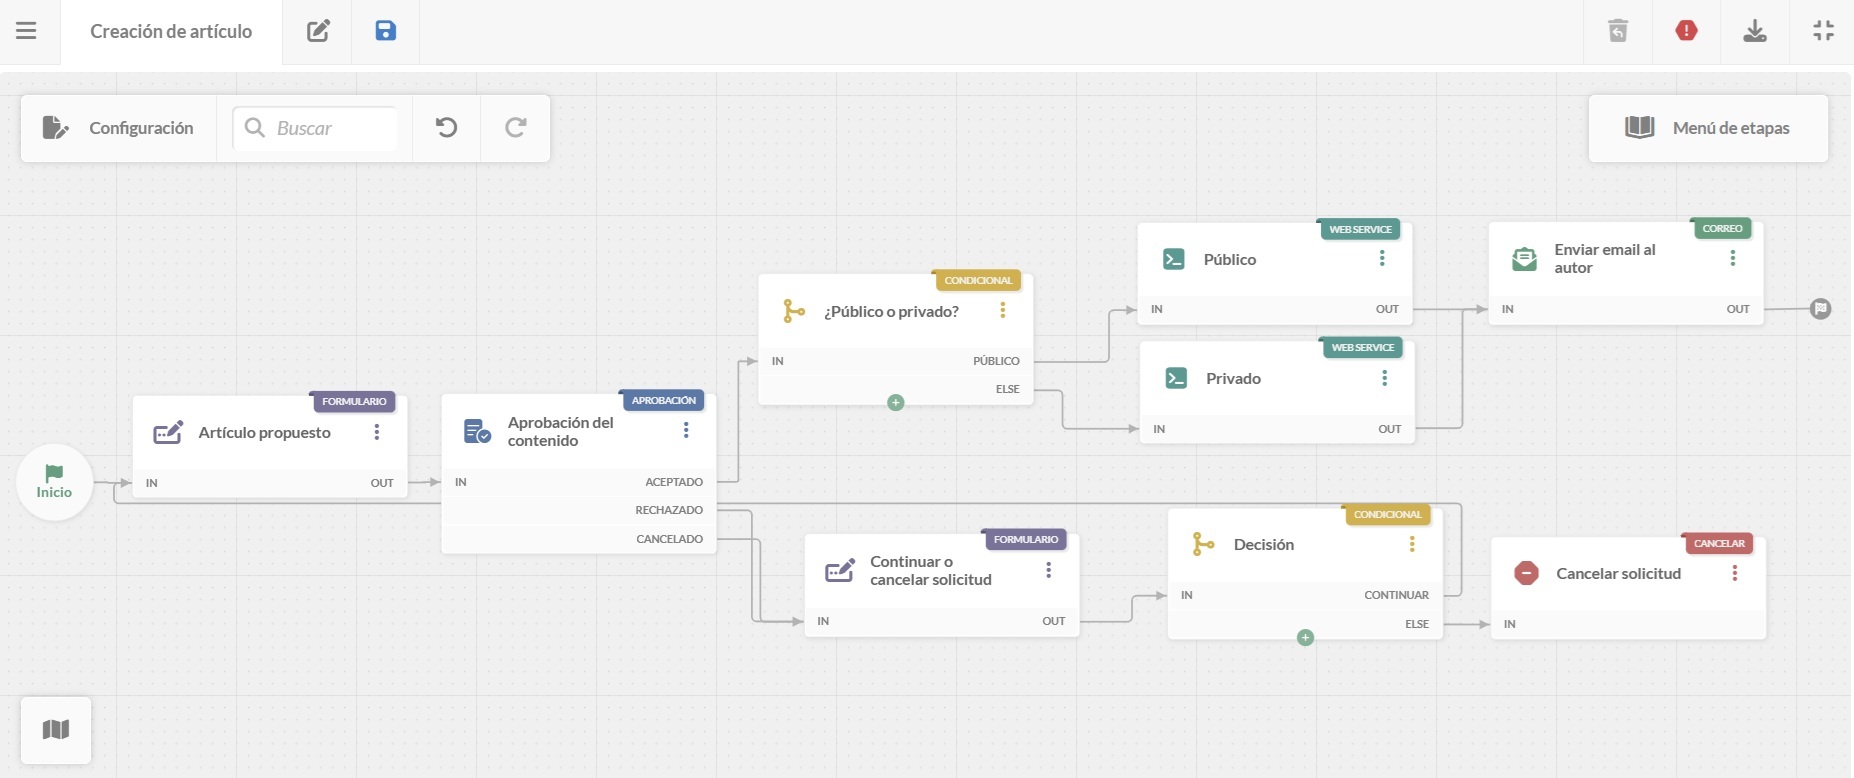The width and height of the screenshot is (1854, 778).
Task: Click the form icon of Continuar o cancelar solicitud
Action: click(x=840, y=571)
